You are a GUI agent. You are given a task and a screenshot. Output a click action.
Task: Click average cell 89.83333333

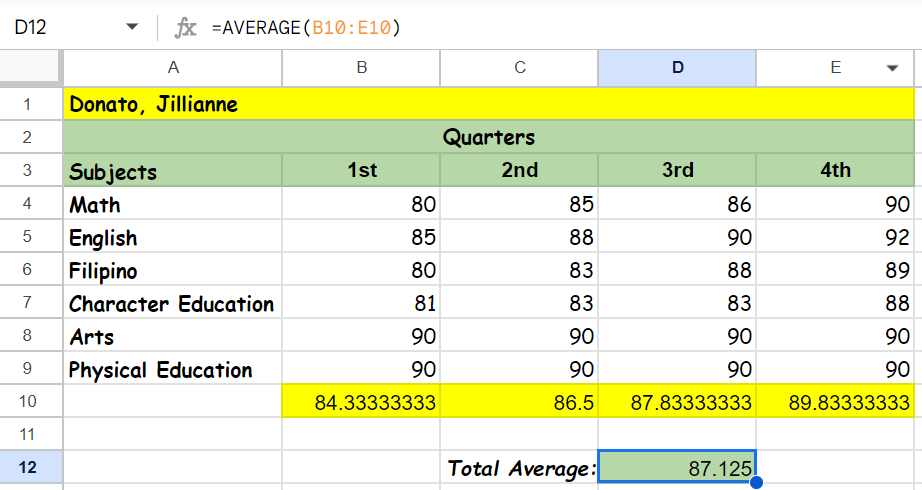coord(836,401)
